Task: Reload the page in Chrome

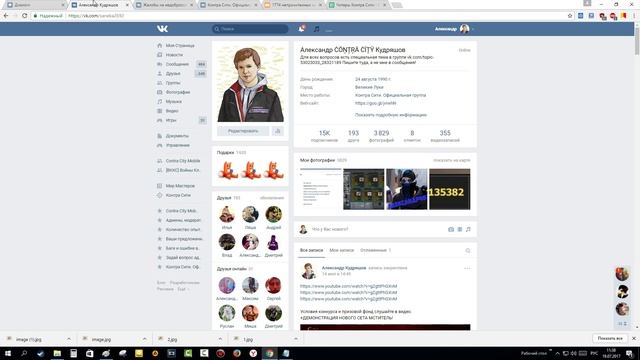Action: click(x=24, y=16)
